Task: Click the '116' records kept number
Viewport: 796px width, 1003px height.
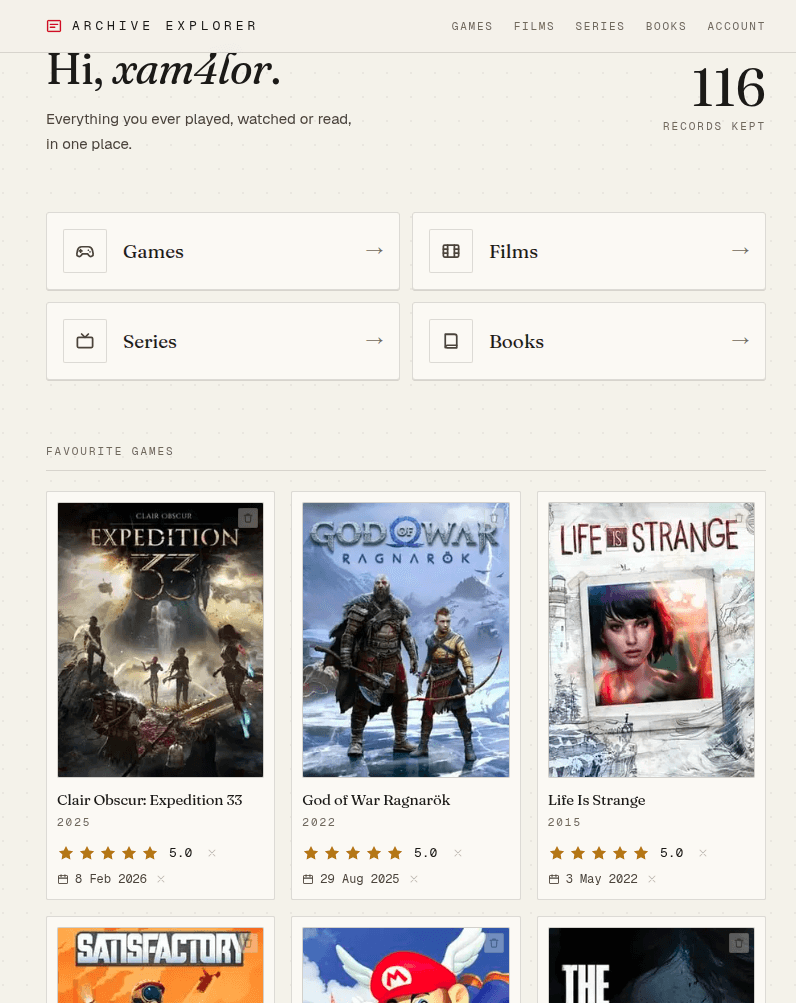Action: (728, 88)
